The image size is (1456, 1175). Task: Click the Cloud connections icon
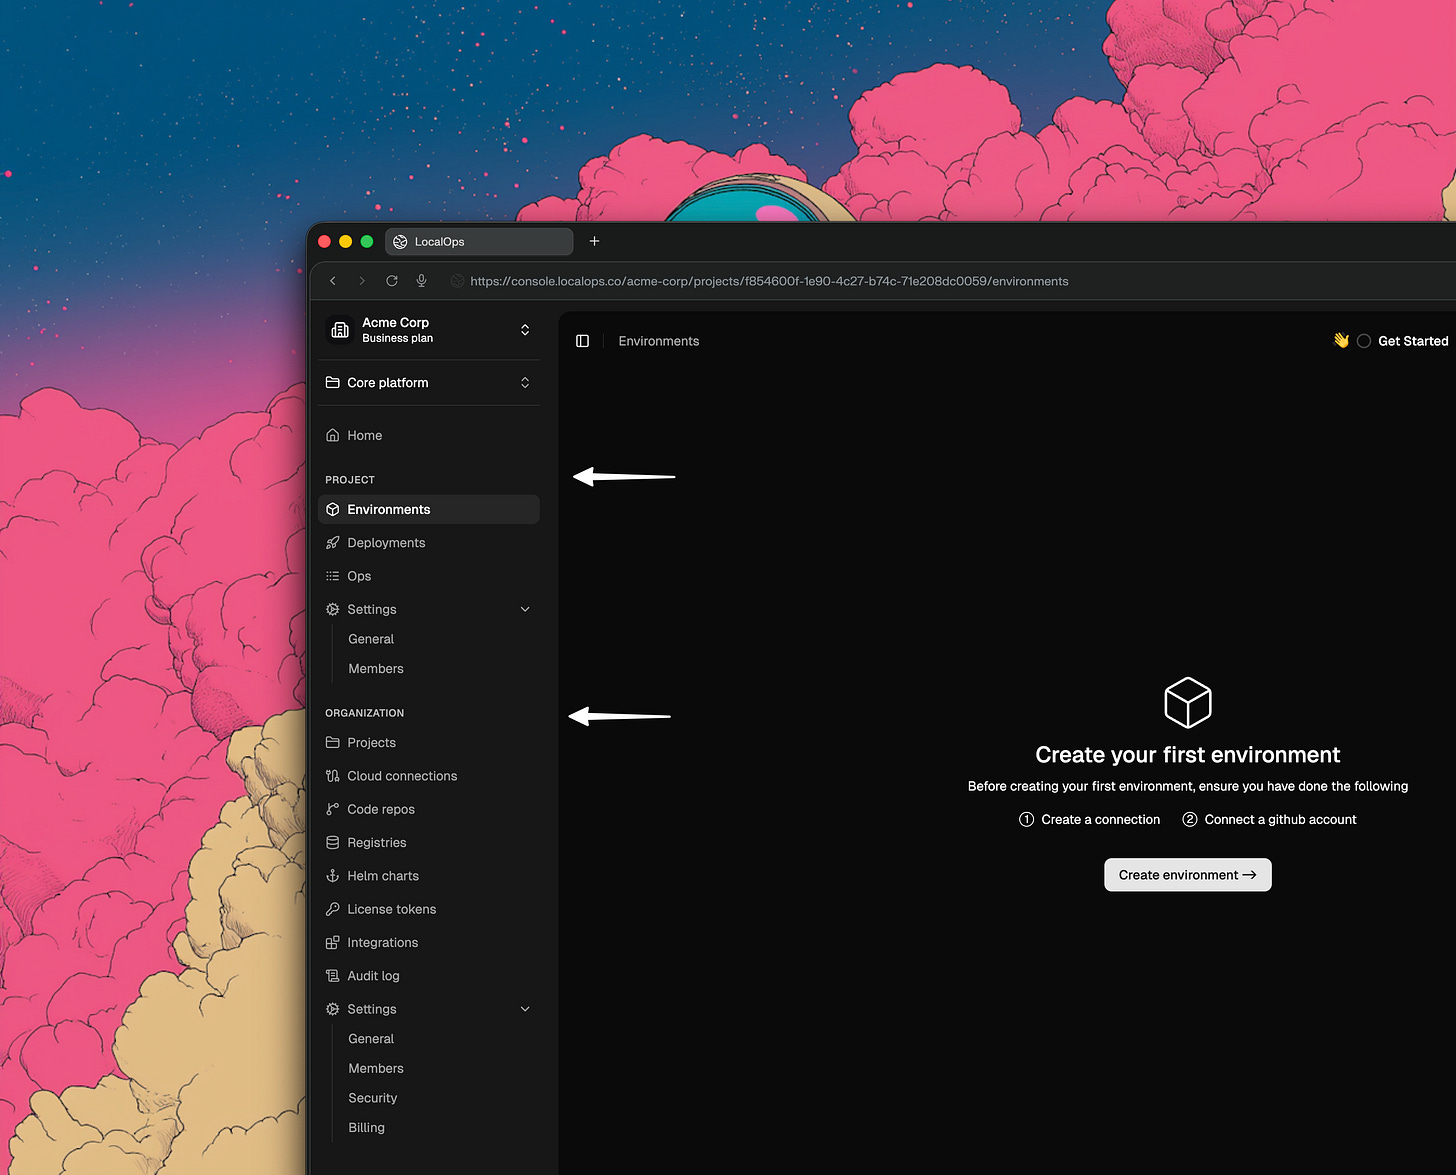pyautogui.click(x=333, y=776)
